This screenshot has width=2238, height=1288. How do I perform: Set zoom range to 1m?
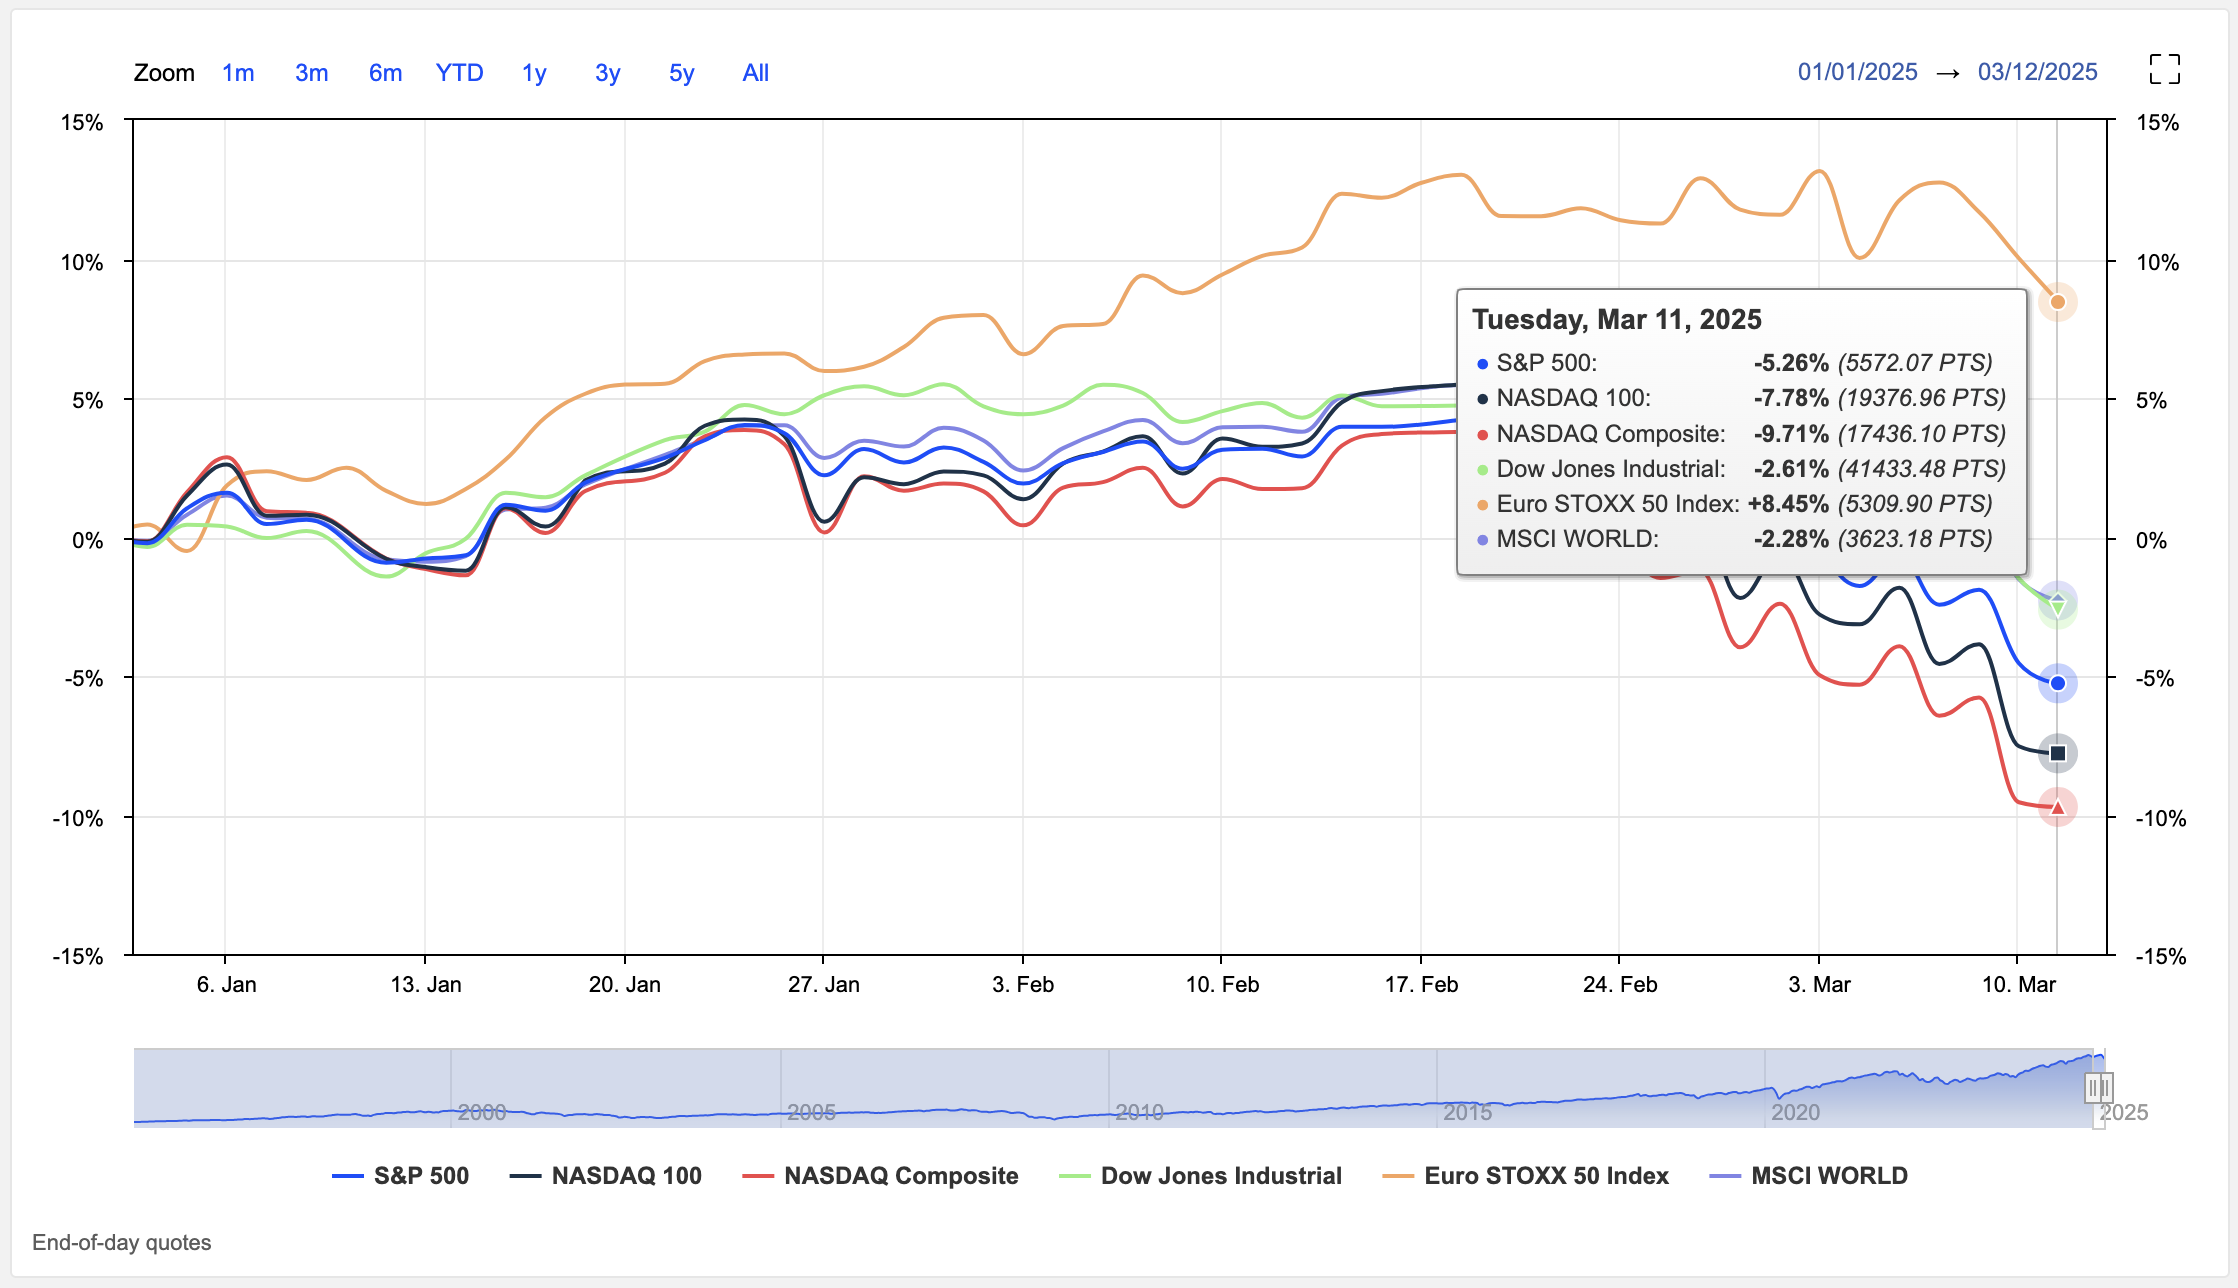tap(238, 73)
